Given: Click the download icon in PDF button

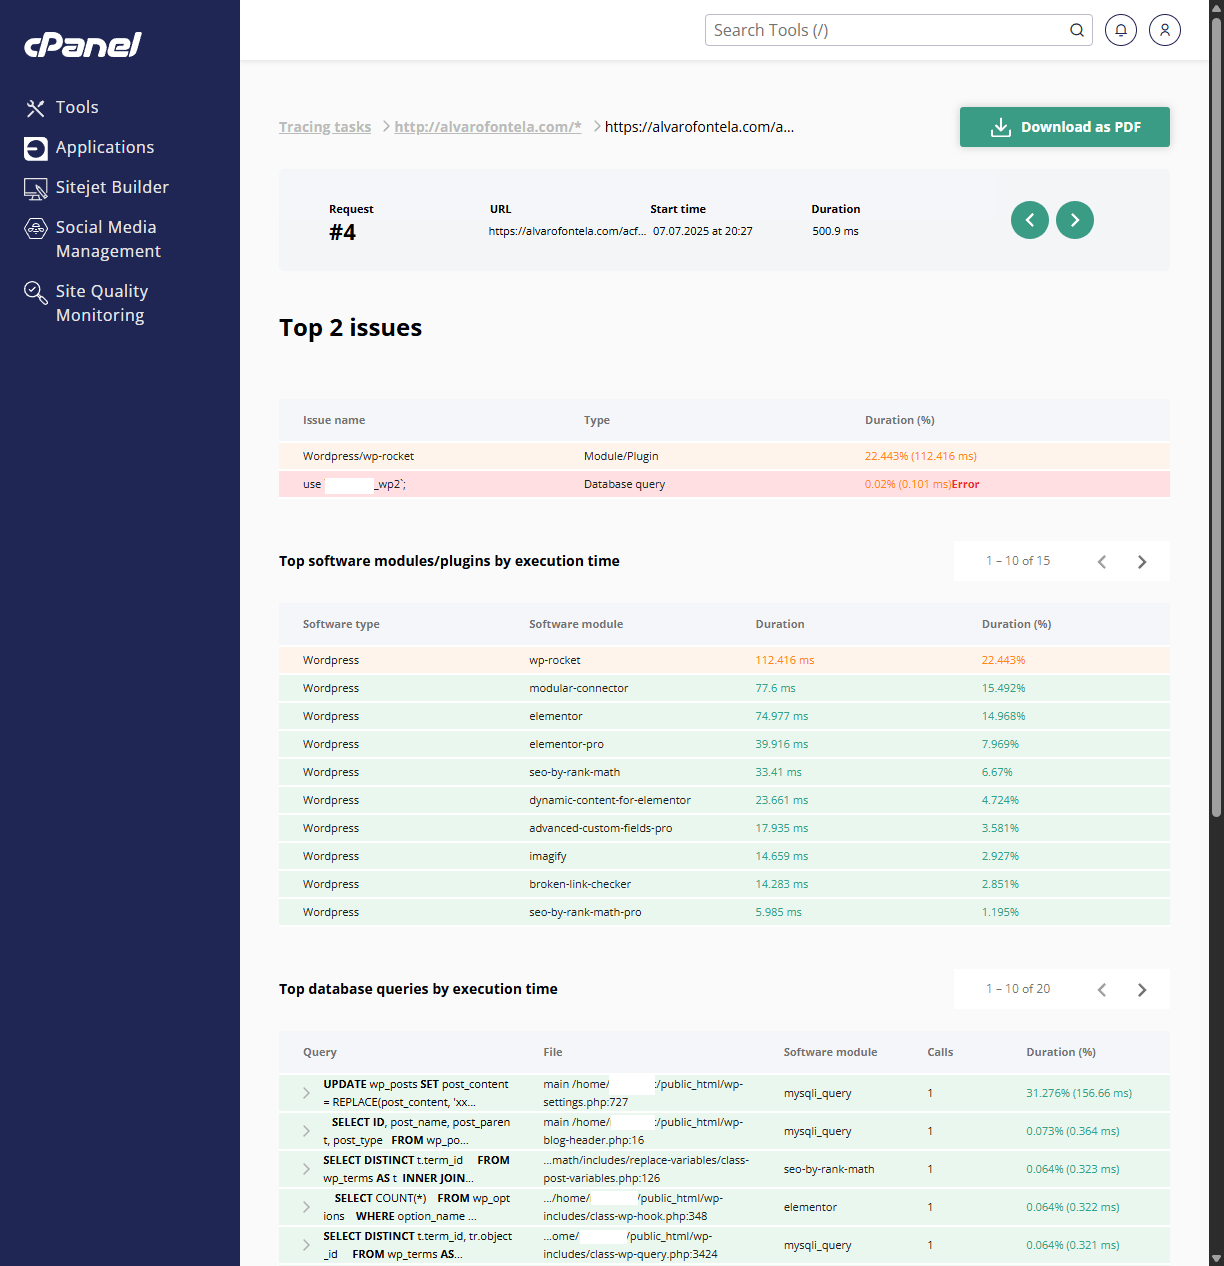Looking at the screenshot, I should pos(1001,127).
